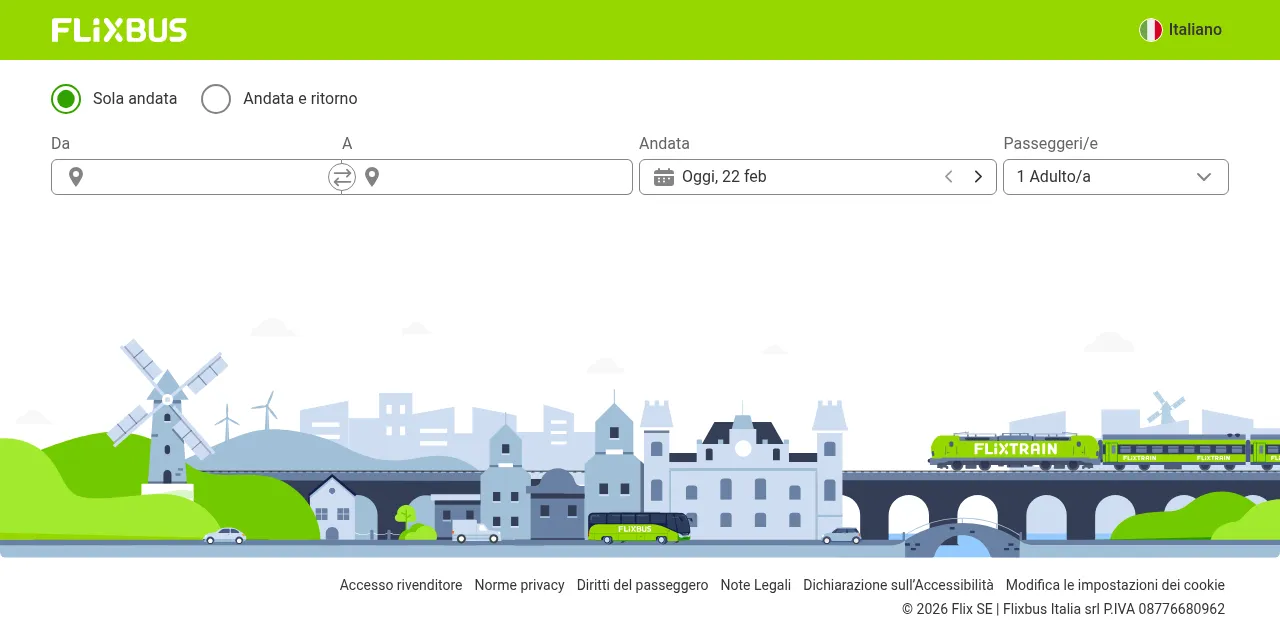This screenshot has height=633, width=1280.
Task: Open the Italiano language selector
Action: point(1181,30)
